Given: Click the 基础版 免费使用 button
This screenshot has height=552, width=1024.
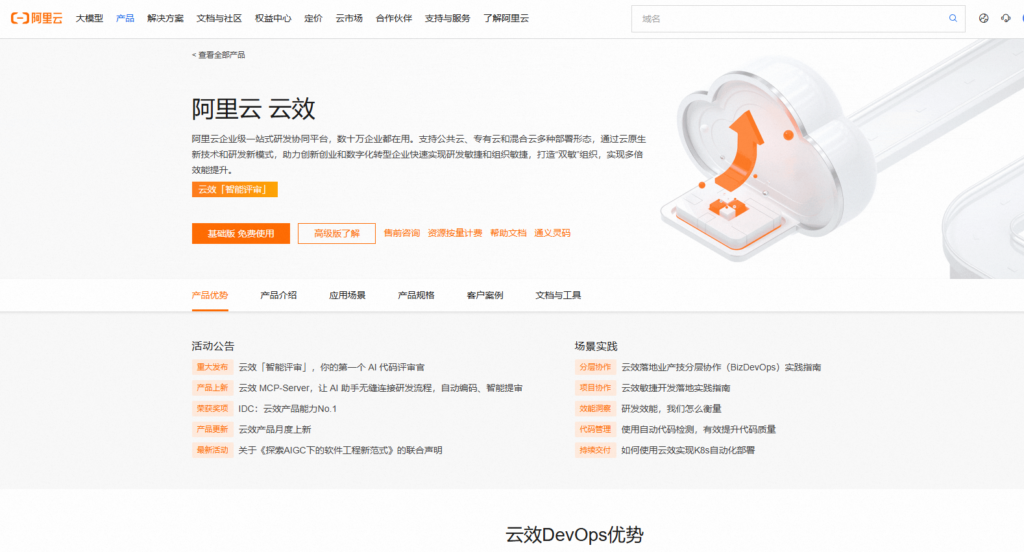Looking at the screenshot, I should point(241,233).
